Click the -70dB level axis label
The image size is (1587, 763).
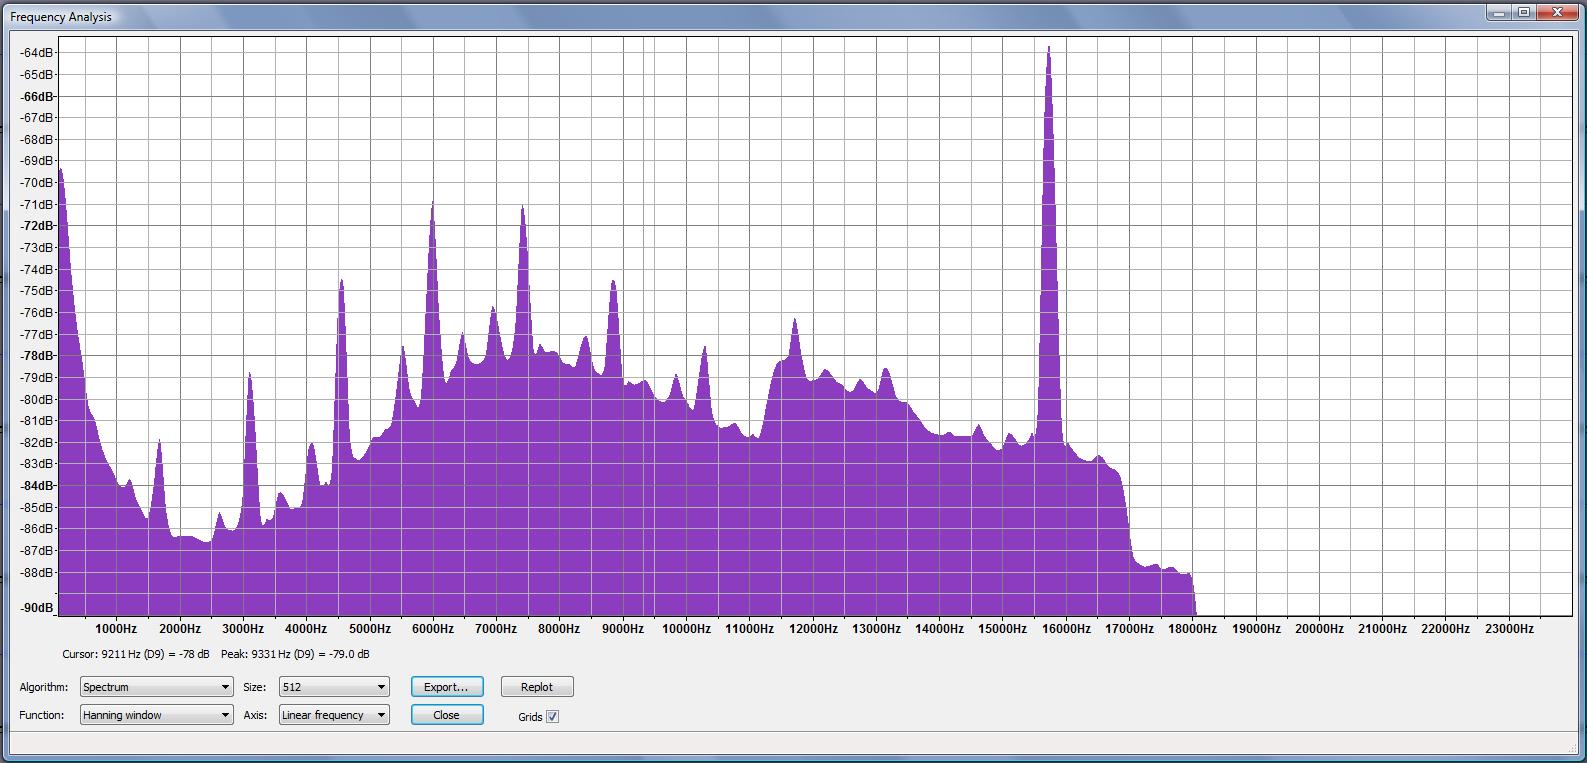[x=38, y=183]
